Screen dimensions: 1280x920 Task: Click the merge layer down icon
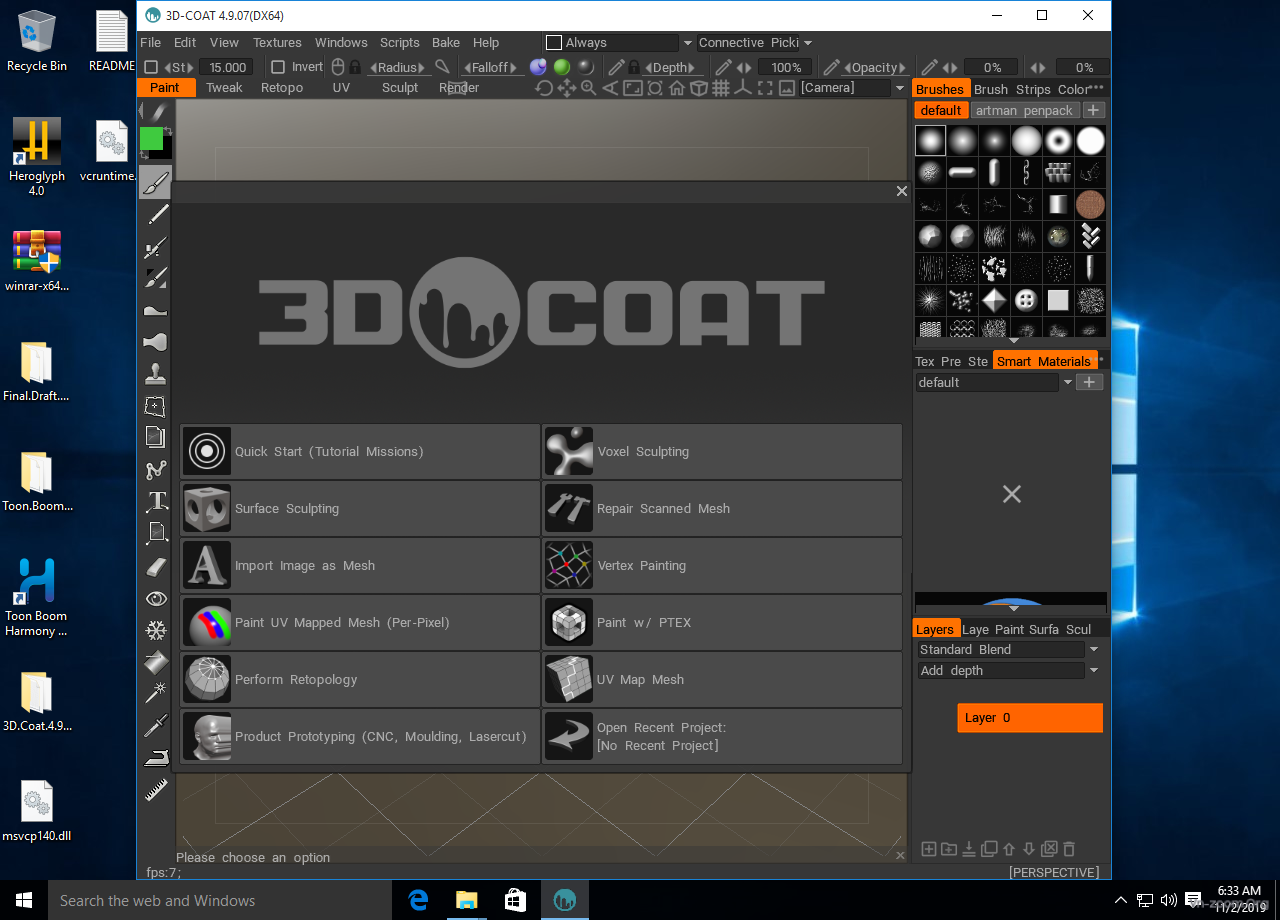tap(969, 849)
